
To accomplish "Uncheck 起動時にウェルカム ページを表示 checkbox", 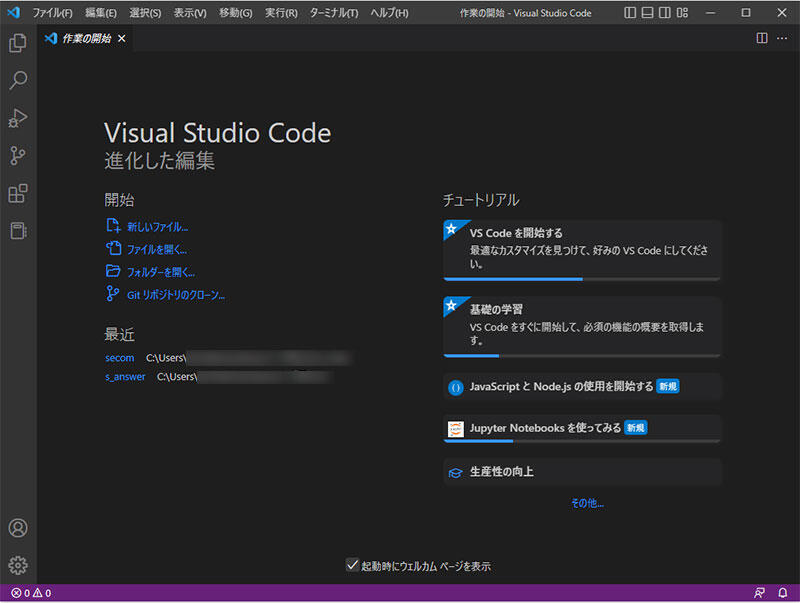I will tap(352, 565).
